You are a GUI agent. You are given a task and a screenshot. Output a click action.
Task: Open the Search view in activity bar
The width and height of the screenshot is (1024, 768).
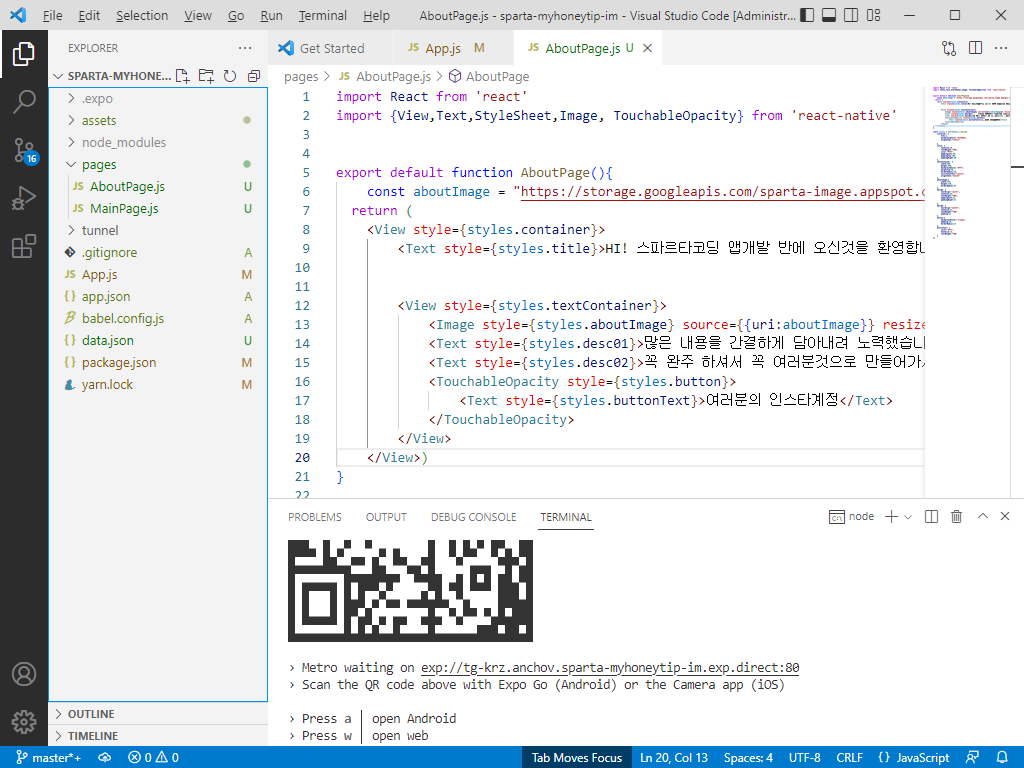pos(24,102)
